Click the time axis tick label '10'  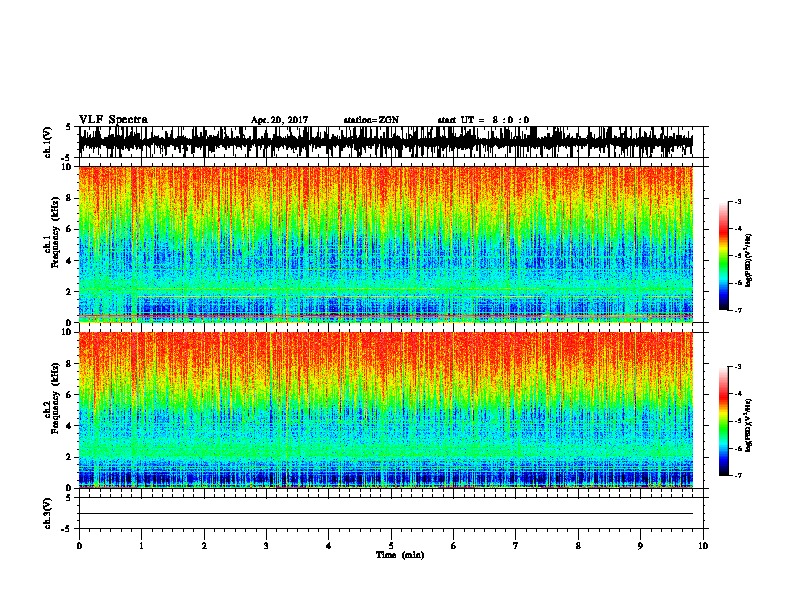click(703, 546)
